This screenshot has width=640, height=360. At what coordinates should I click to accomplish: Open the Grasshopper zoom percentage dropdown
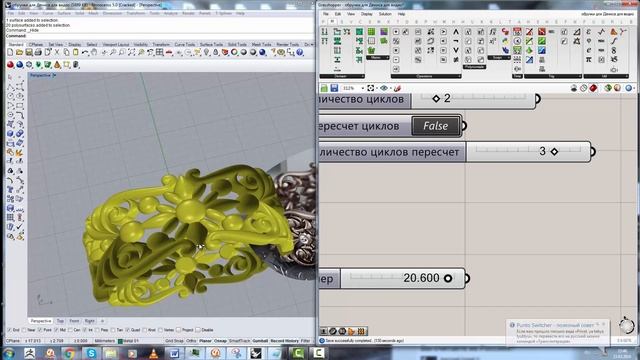[x=362, y=88]
